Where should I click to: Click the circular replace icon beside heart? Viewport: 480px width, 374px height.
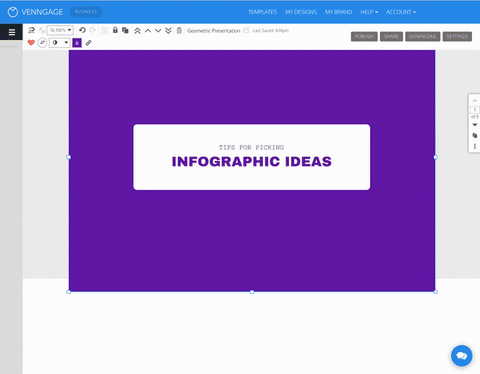42,43
